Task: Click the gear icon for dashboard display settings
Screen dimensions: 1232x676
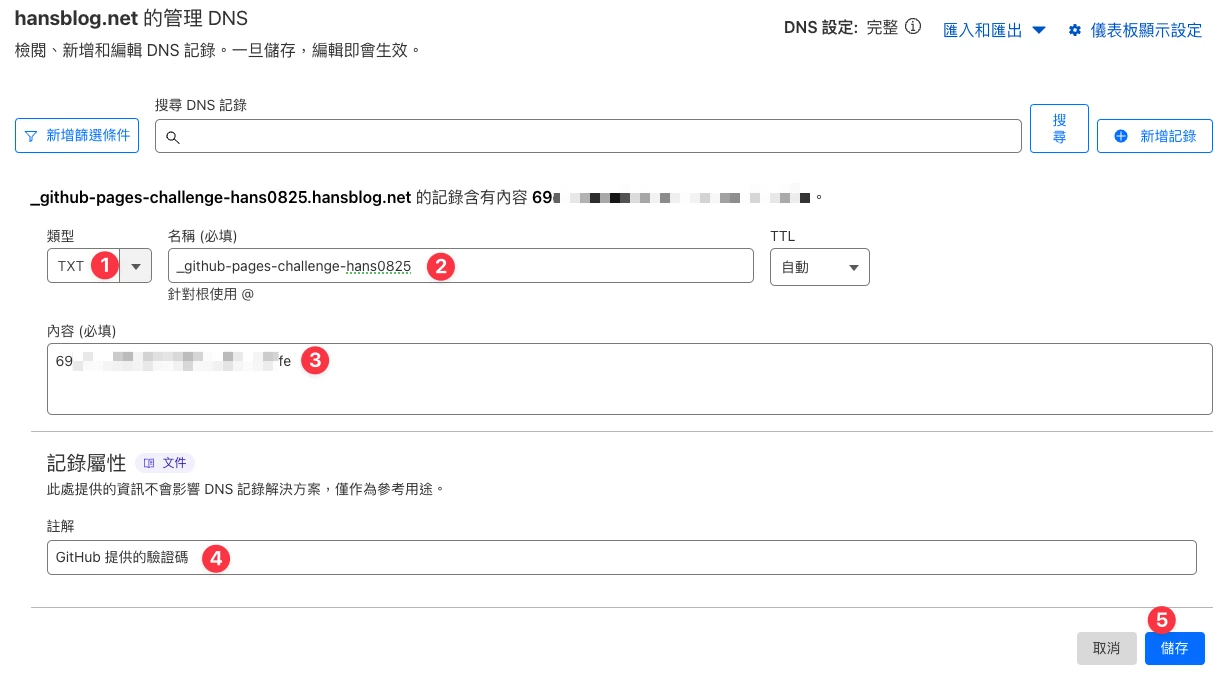Action: [1075, 30]
